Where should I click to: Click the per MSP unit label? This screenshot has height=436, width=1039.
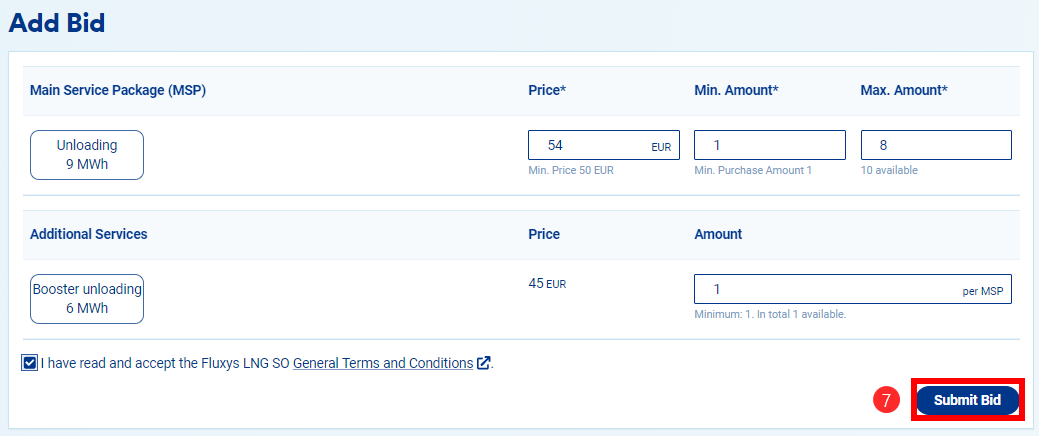pos(982,291)
